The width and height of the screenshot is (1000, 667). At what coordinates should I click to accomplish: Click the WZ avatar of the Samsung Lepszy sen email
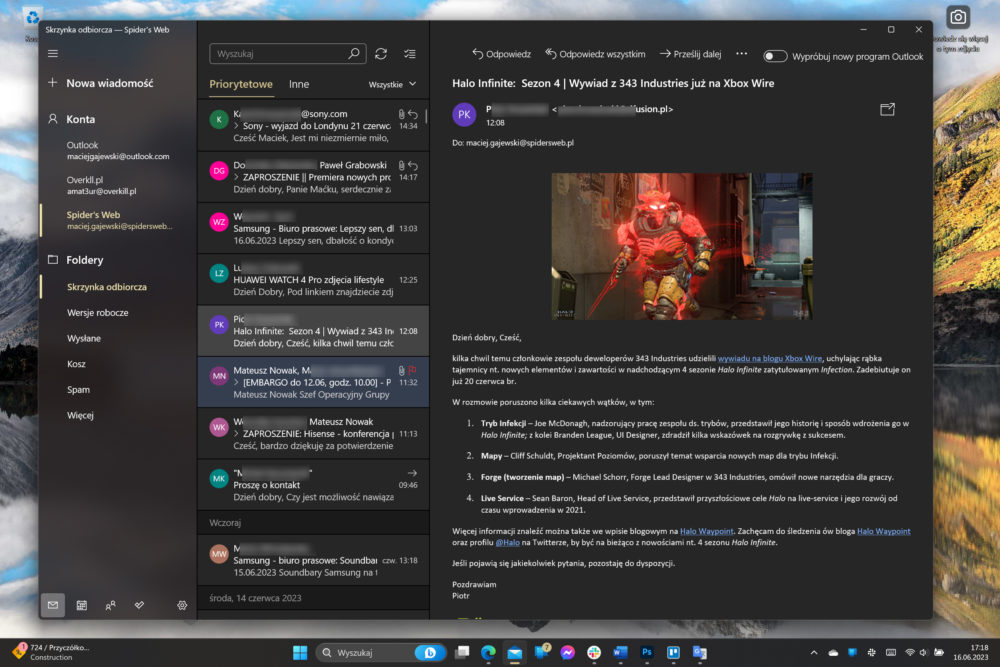[219, 222]
